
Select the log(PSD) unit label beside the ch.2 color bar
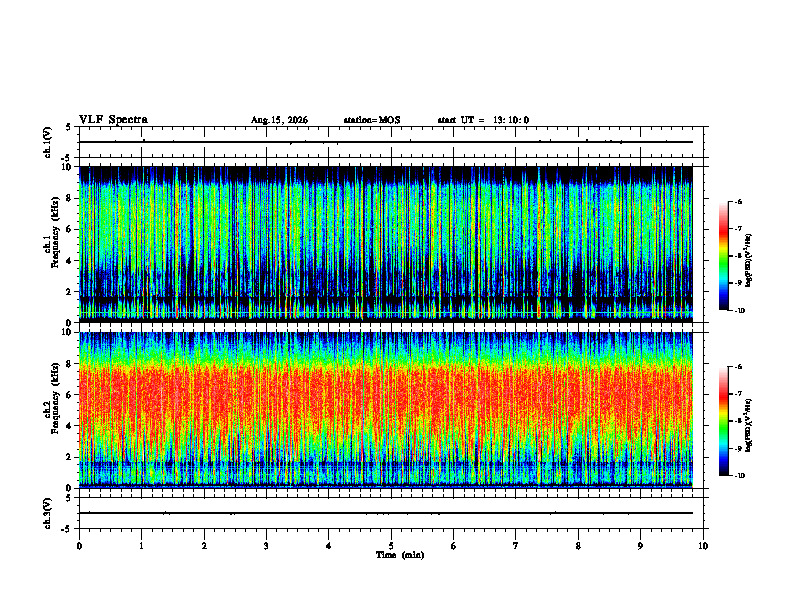(x=748, y=426)
